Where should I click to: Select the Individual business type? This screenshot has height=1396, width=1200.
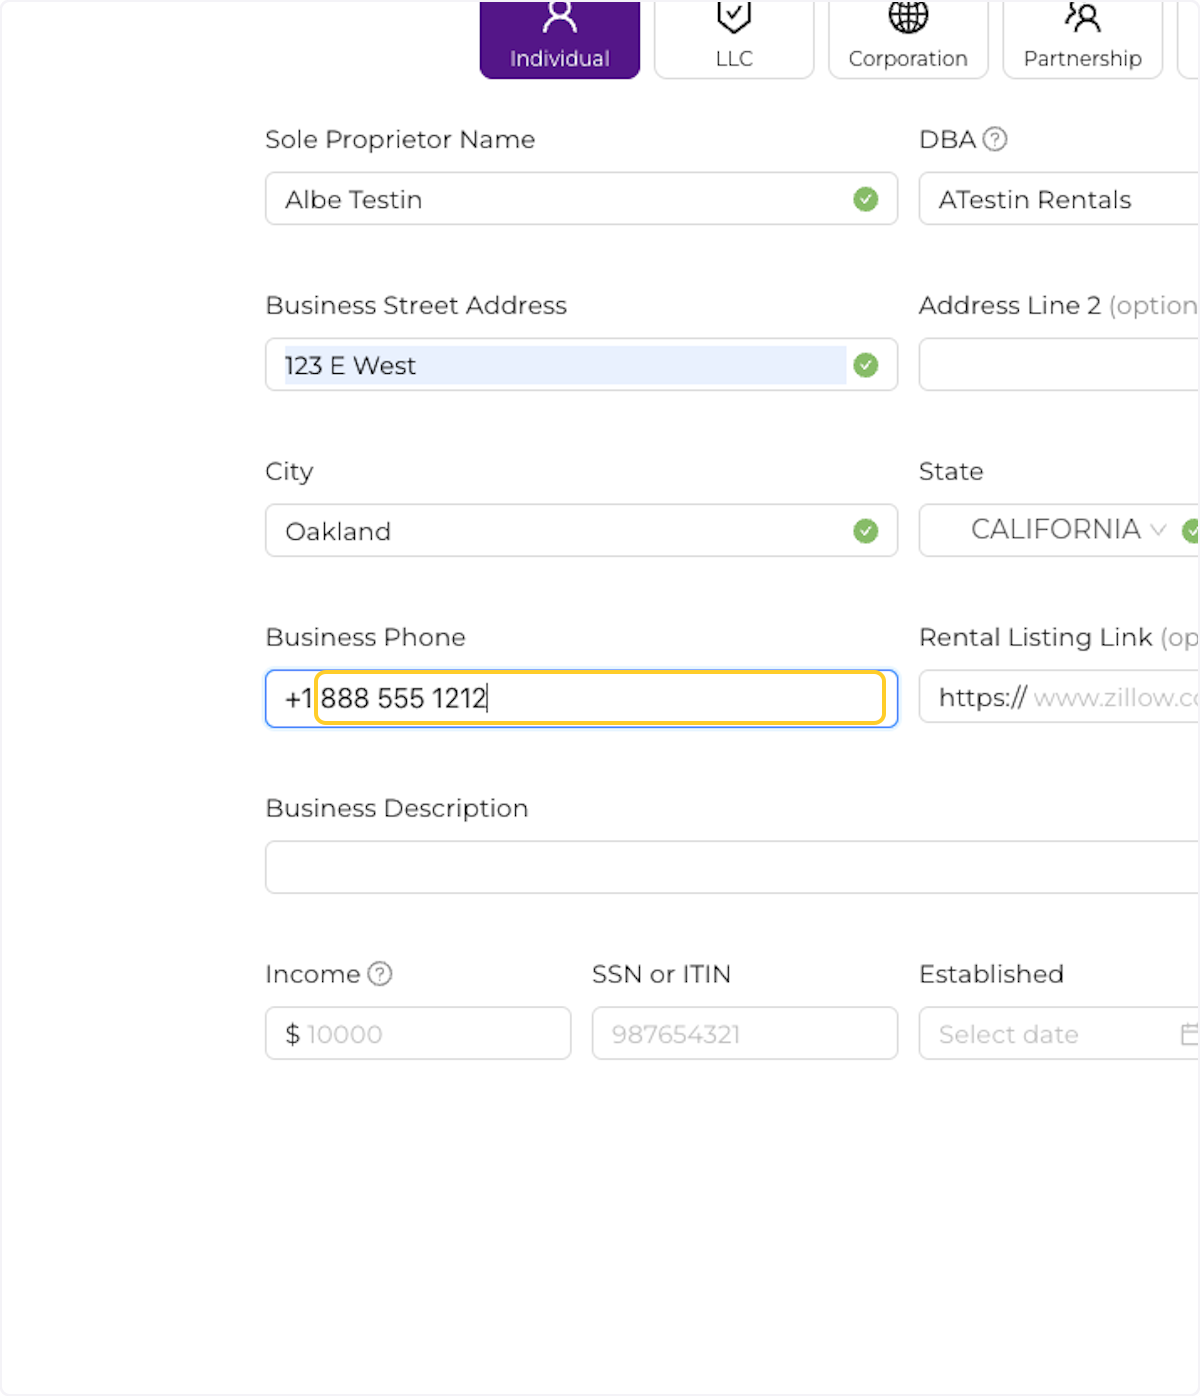point(559,40)
